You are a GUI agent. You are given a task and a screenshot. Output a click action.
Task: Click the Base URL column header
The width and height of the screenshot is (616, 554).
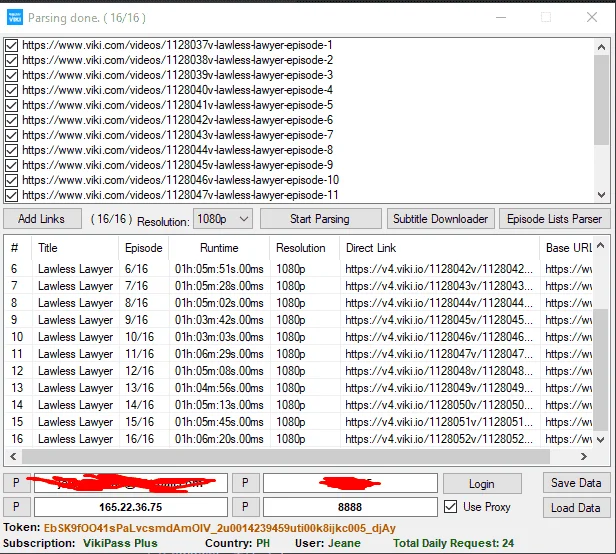[x=566, y=248]
